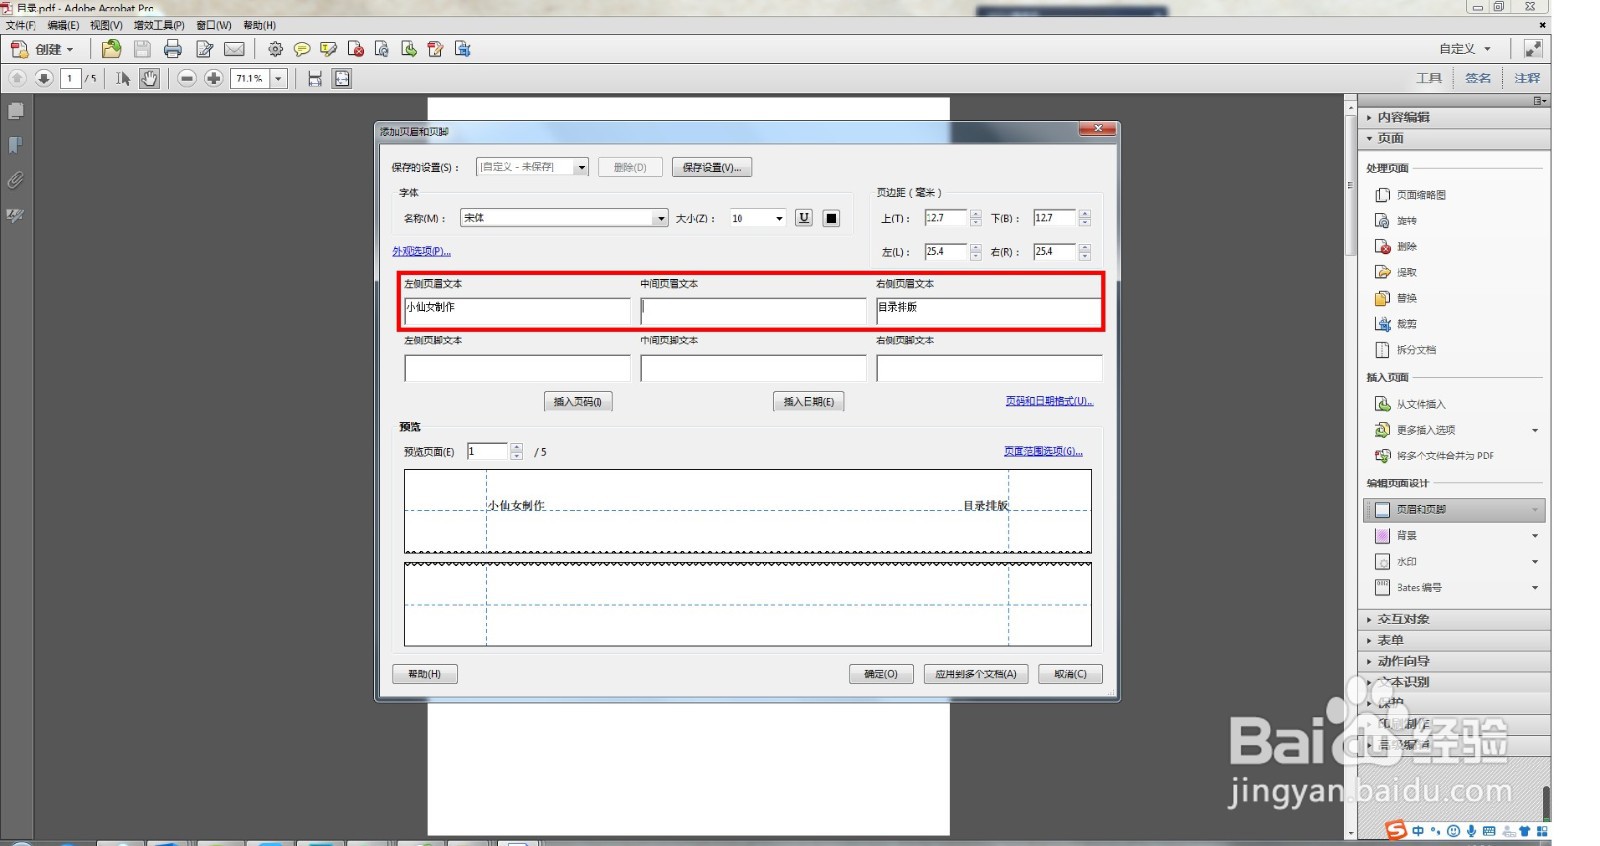1600x846 pixels.
Task: Click Apply to Multiple Documents (应用到多个文档) button
Action: 976,674
